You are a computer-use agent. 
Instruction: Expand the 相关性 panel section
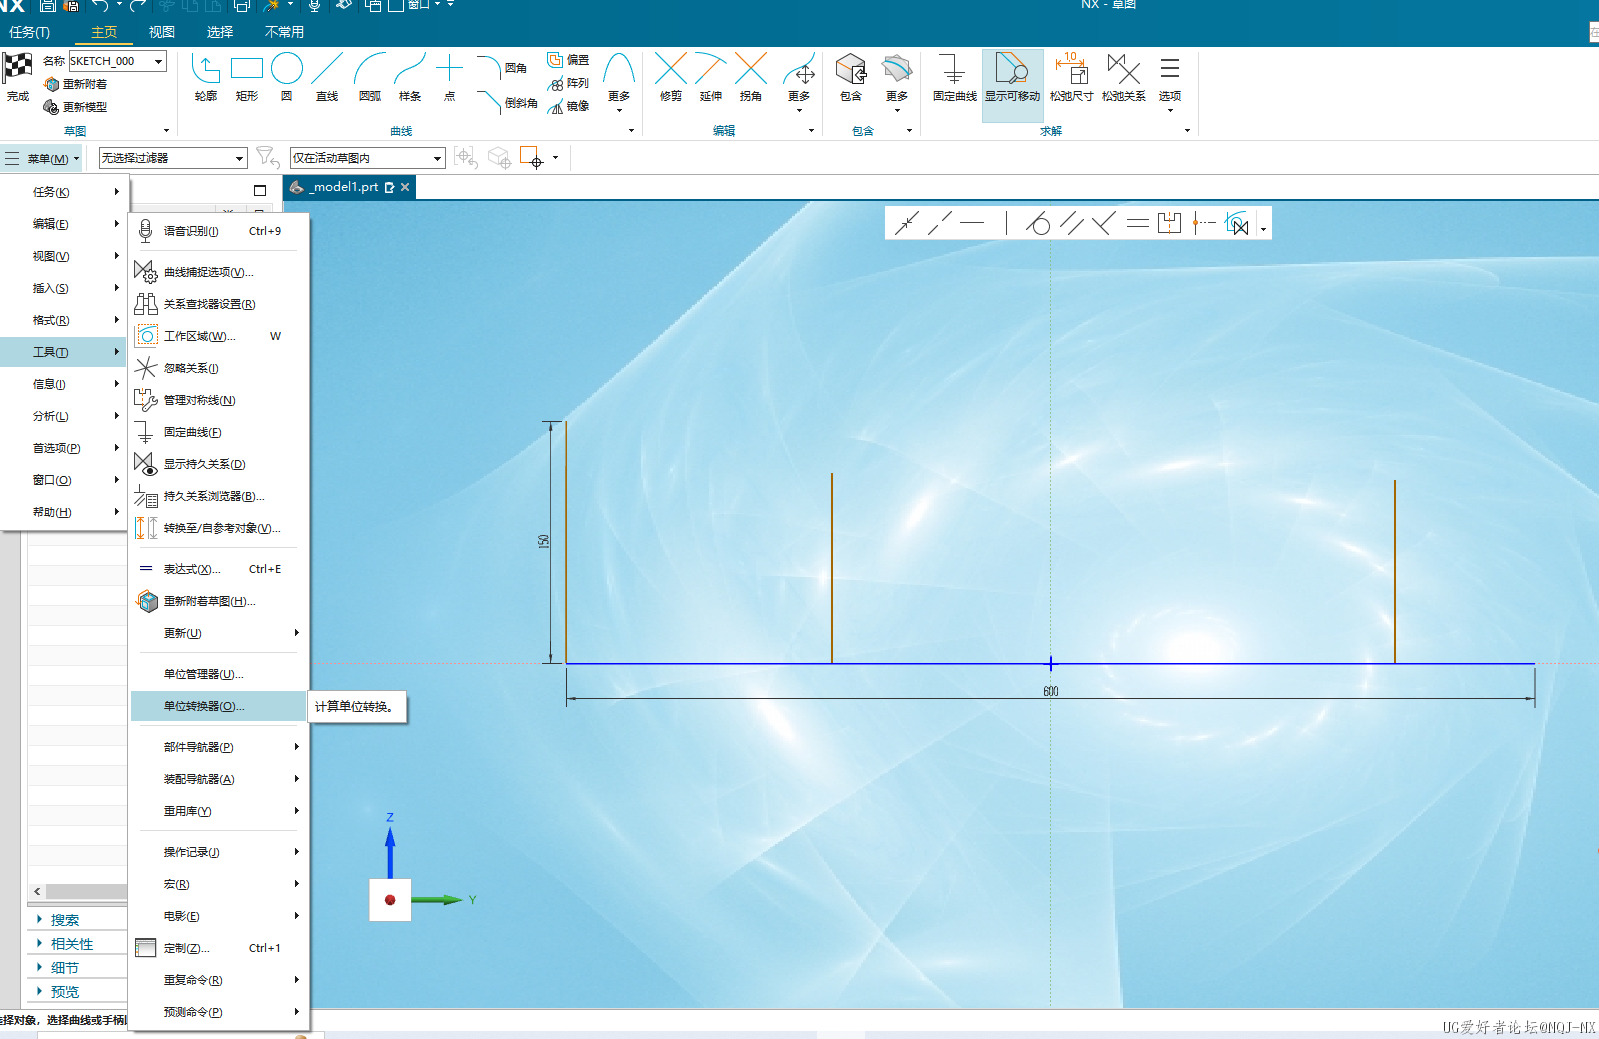coord(71,944)
